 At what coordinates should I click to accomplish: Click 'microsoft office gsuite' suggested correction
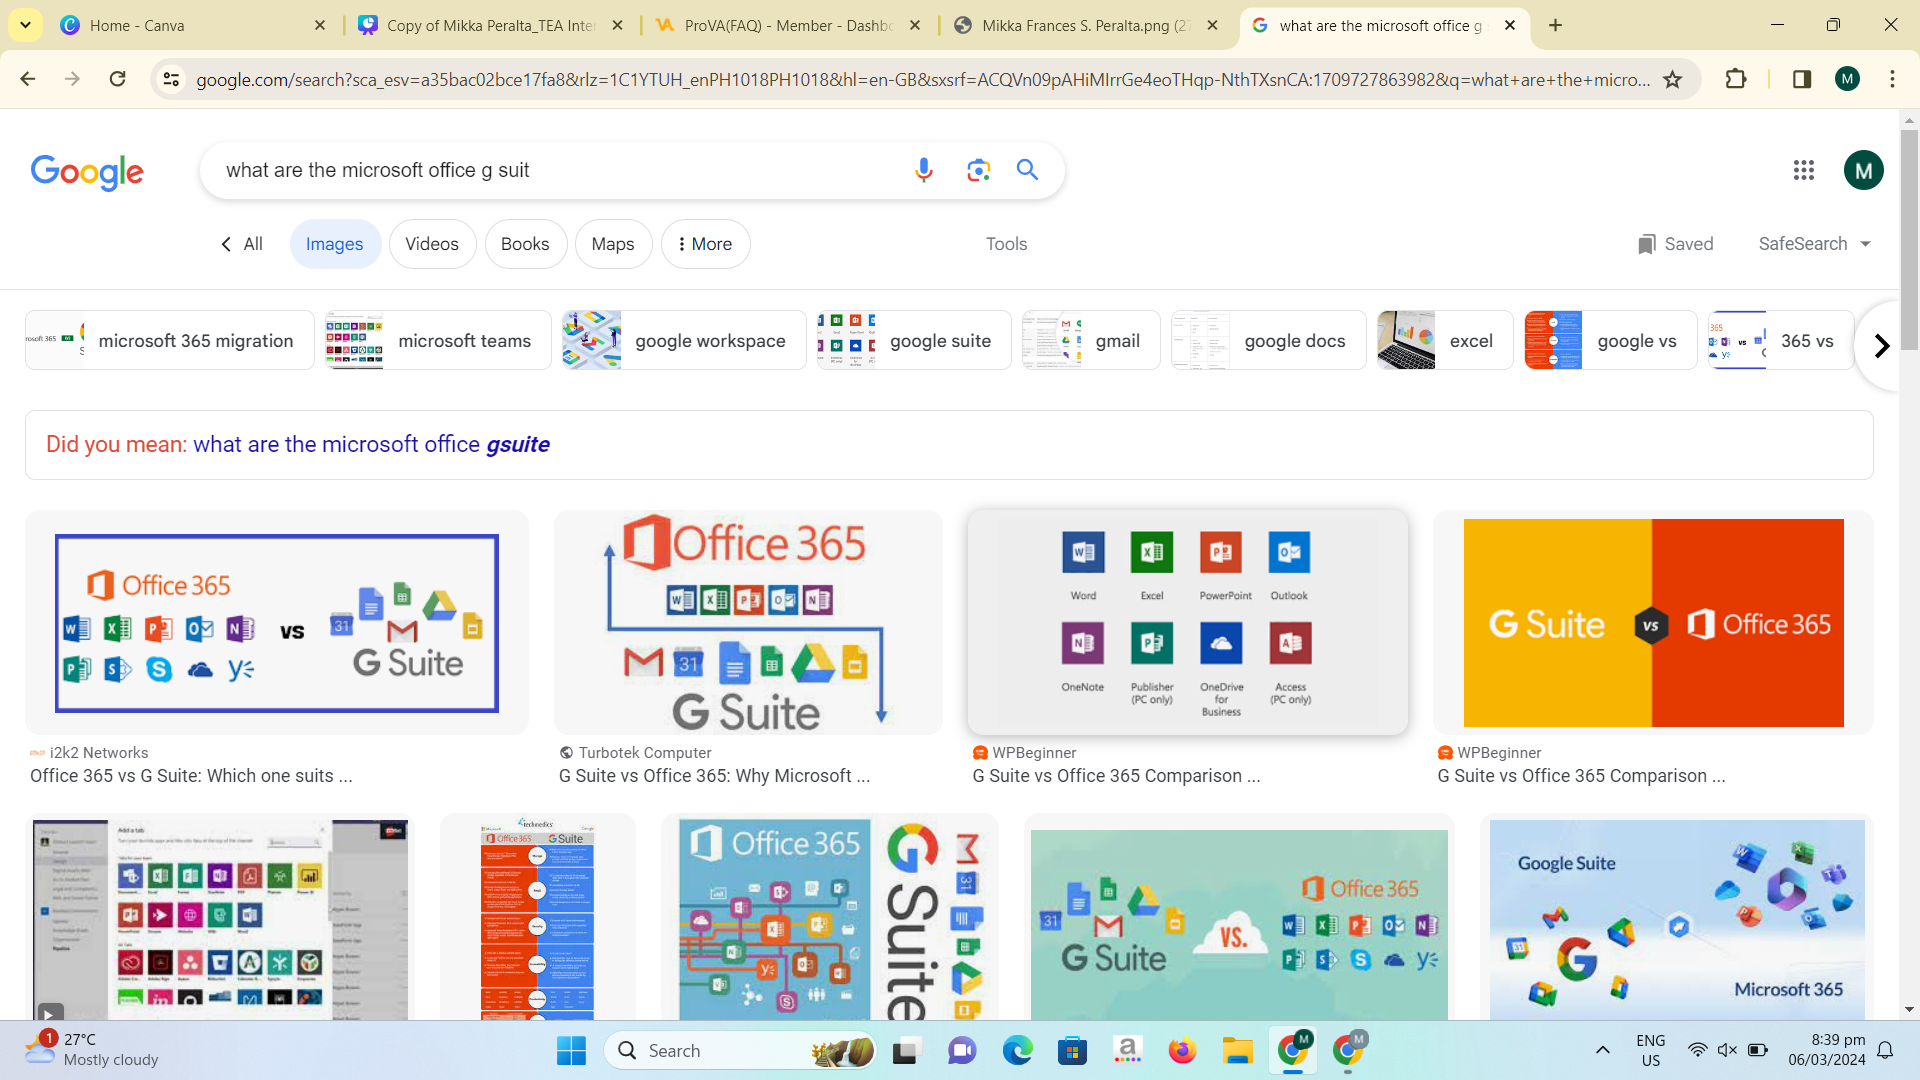[x=371, y=445]
